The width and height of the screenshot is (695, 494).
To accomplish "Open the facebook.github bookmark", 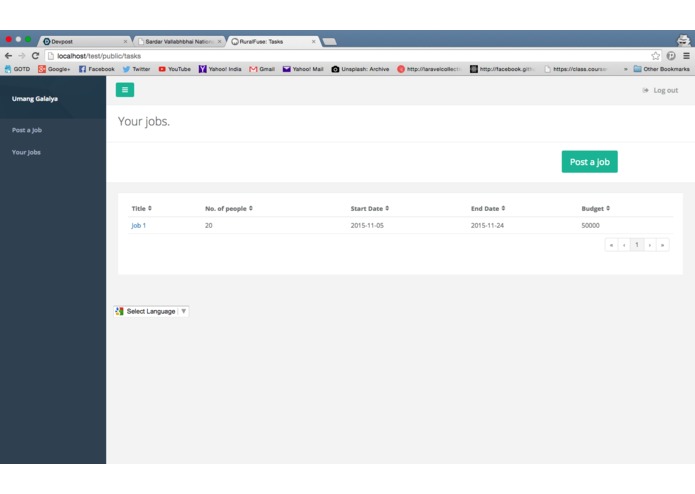I will tap(502, 69).
